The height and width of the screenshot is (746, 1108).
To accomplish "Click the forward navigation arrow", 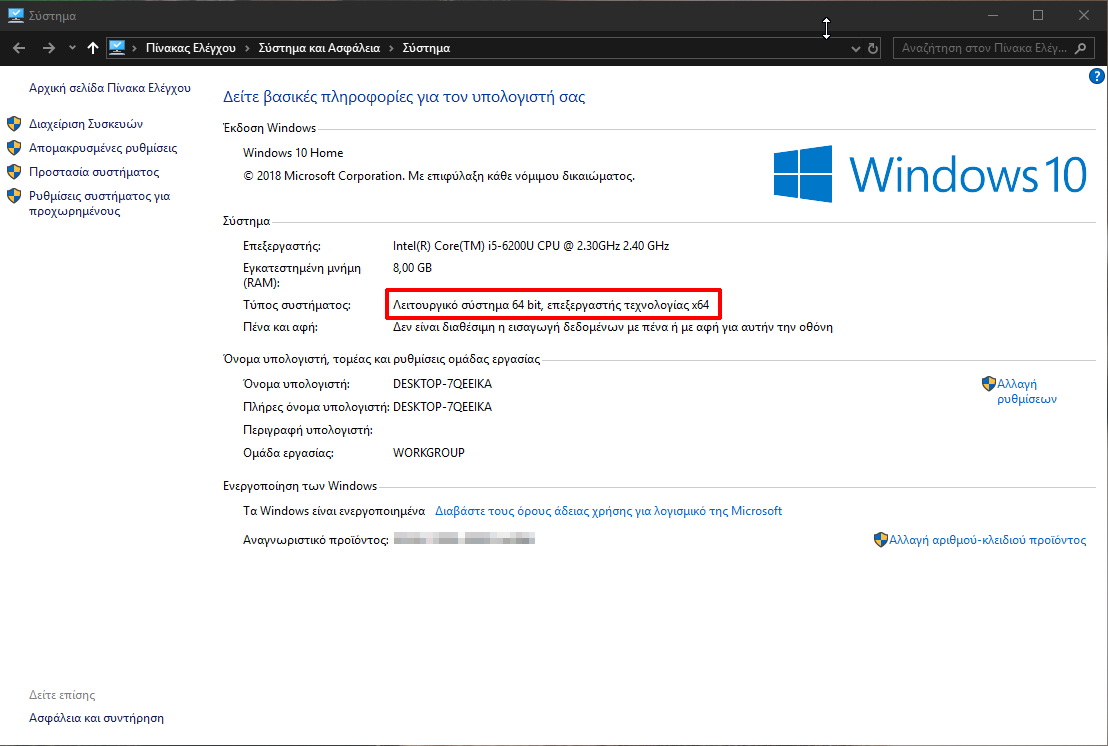I will pyautogui.click(x=48, y=48).
